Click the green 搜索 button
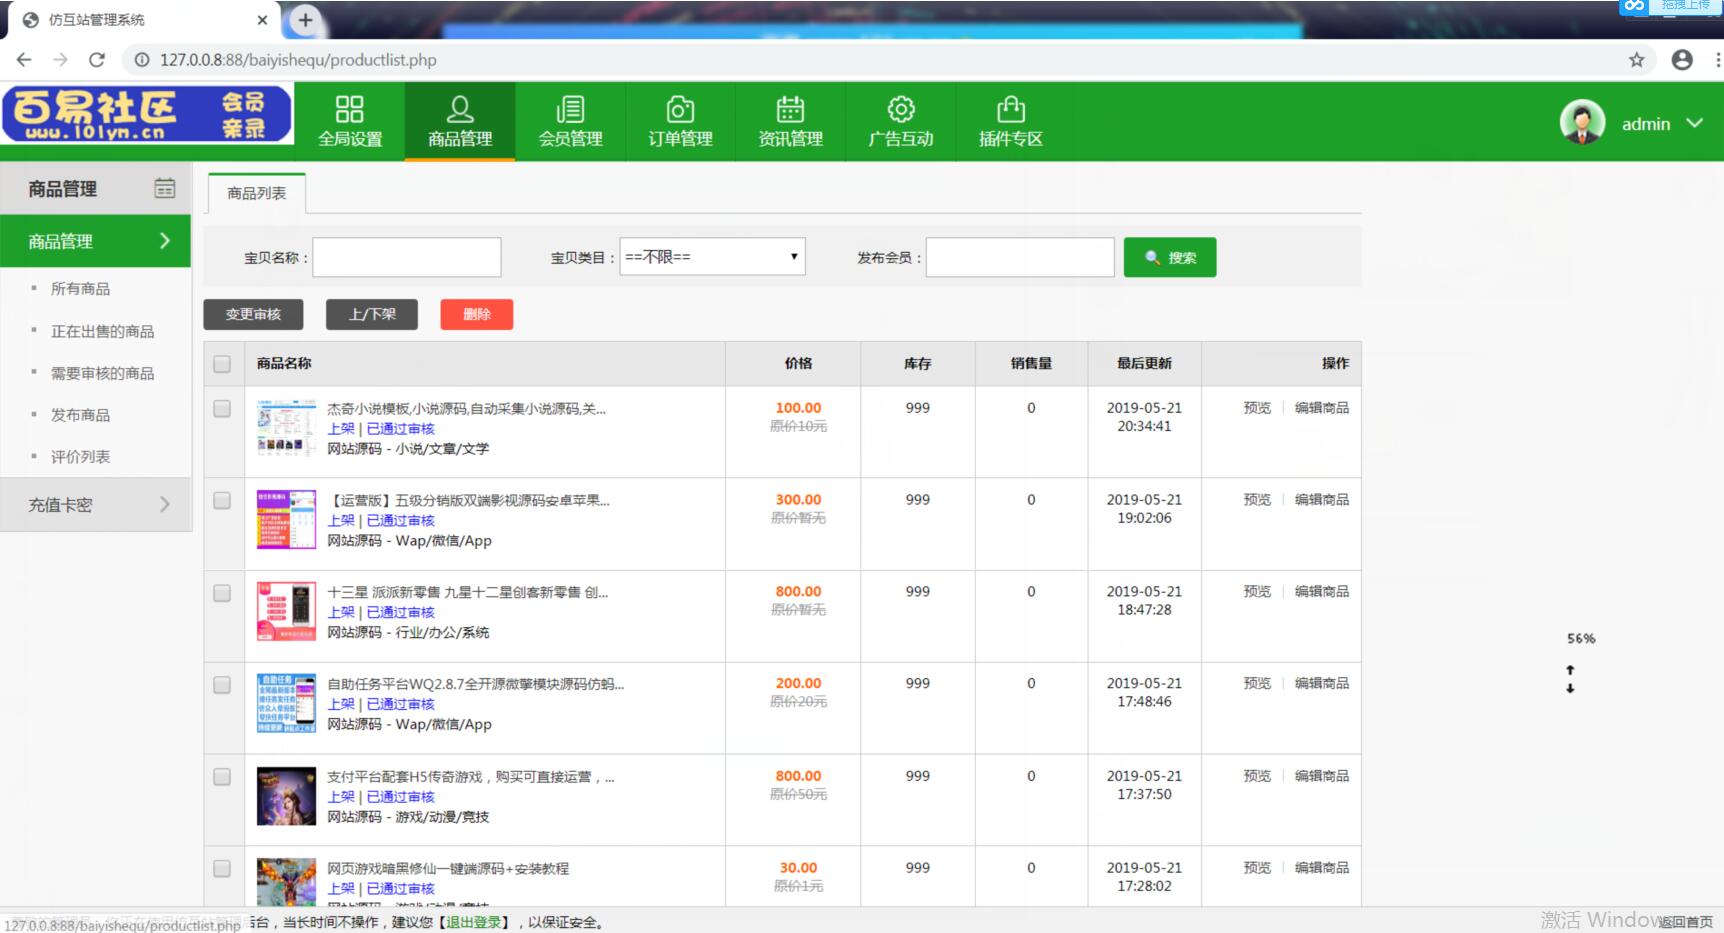Viewport: 1724px width, 933px height. pos(1170,257)
